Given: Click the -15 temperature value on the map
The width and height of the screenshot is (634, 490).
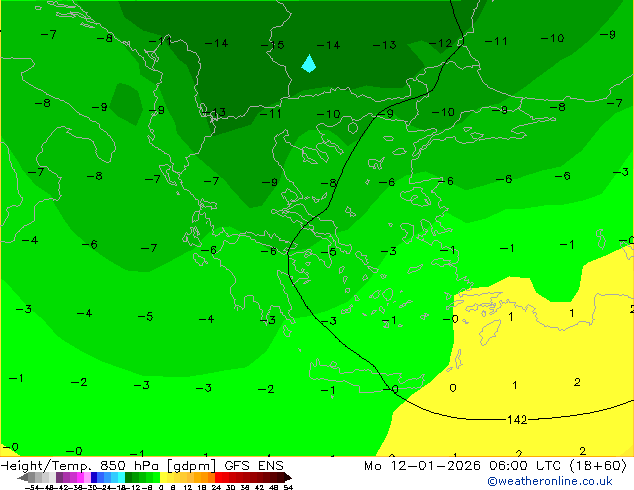Looking at the screenshot, I should pos(273,45).
